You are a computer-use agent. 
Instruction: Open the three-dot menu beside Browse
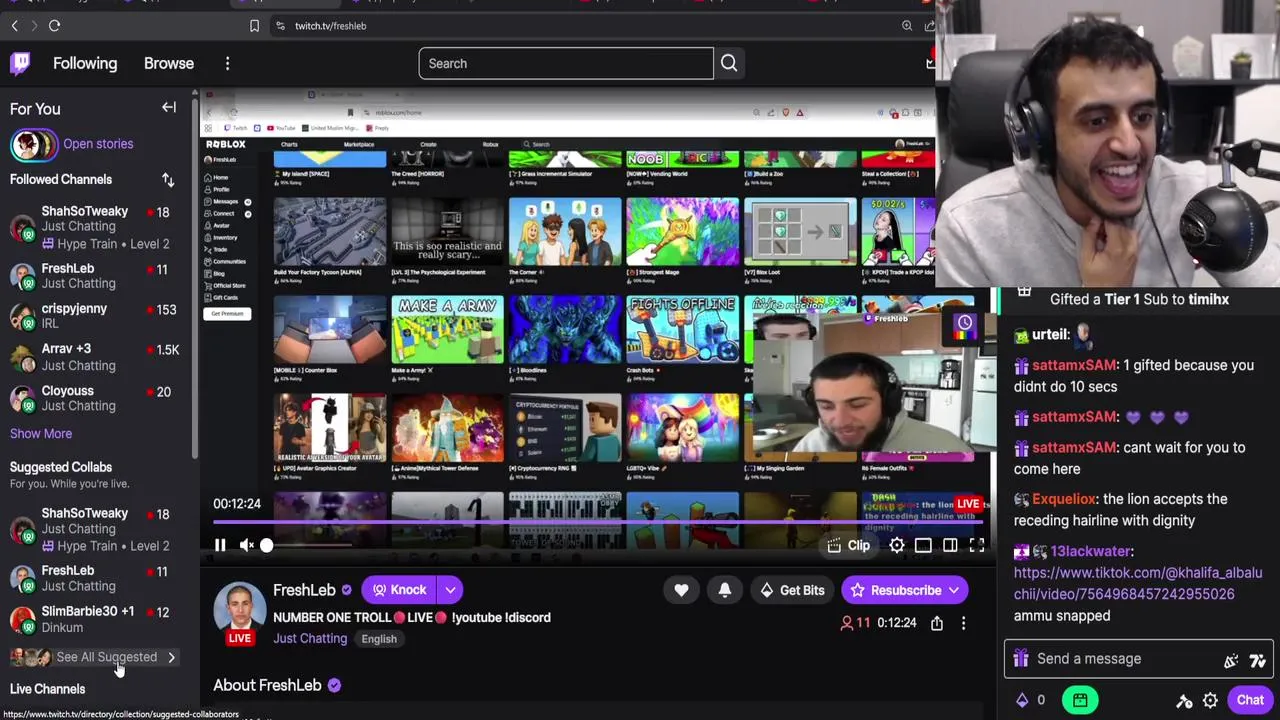click(227, 64)
